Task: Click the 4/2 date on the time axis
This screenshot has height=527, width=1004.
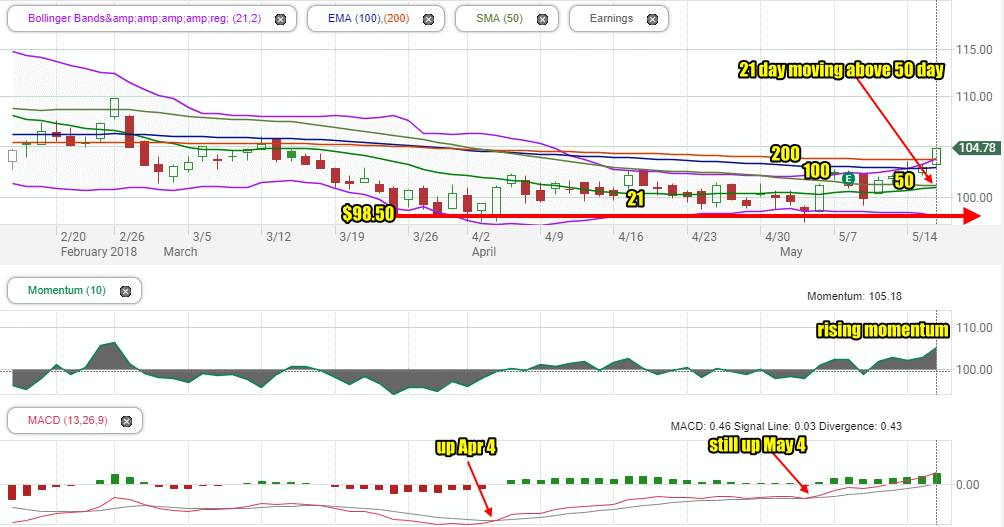Action: click(x=481, y=237)
